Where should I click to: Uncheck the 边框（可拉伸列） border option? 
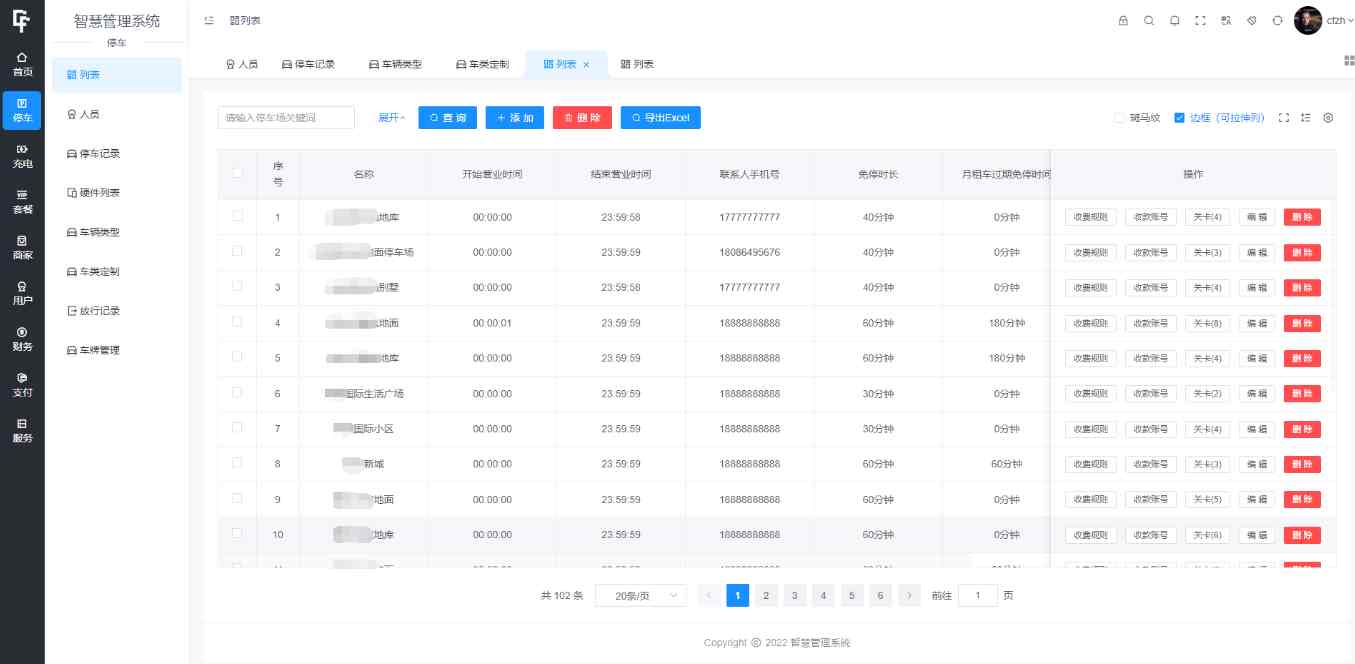1178,117
